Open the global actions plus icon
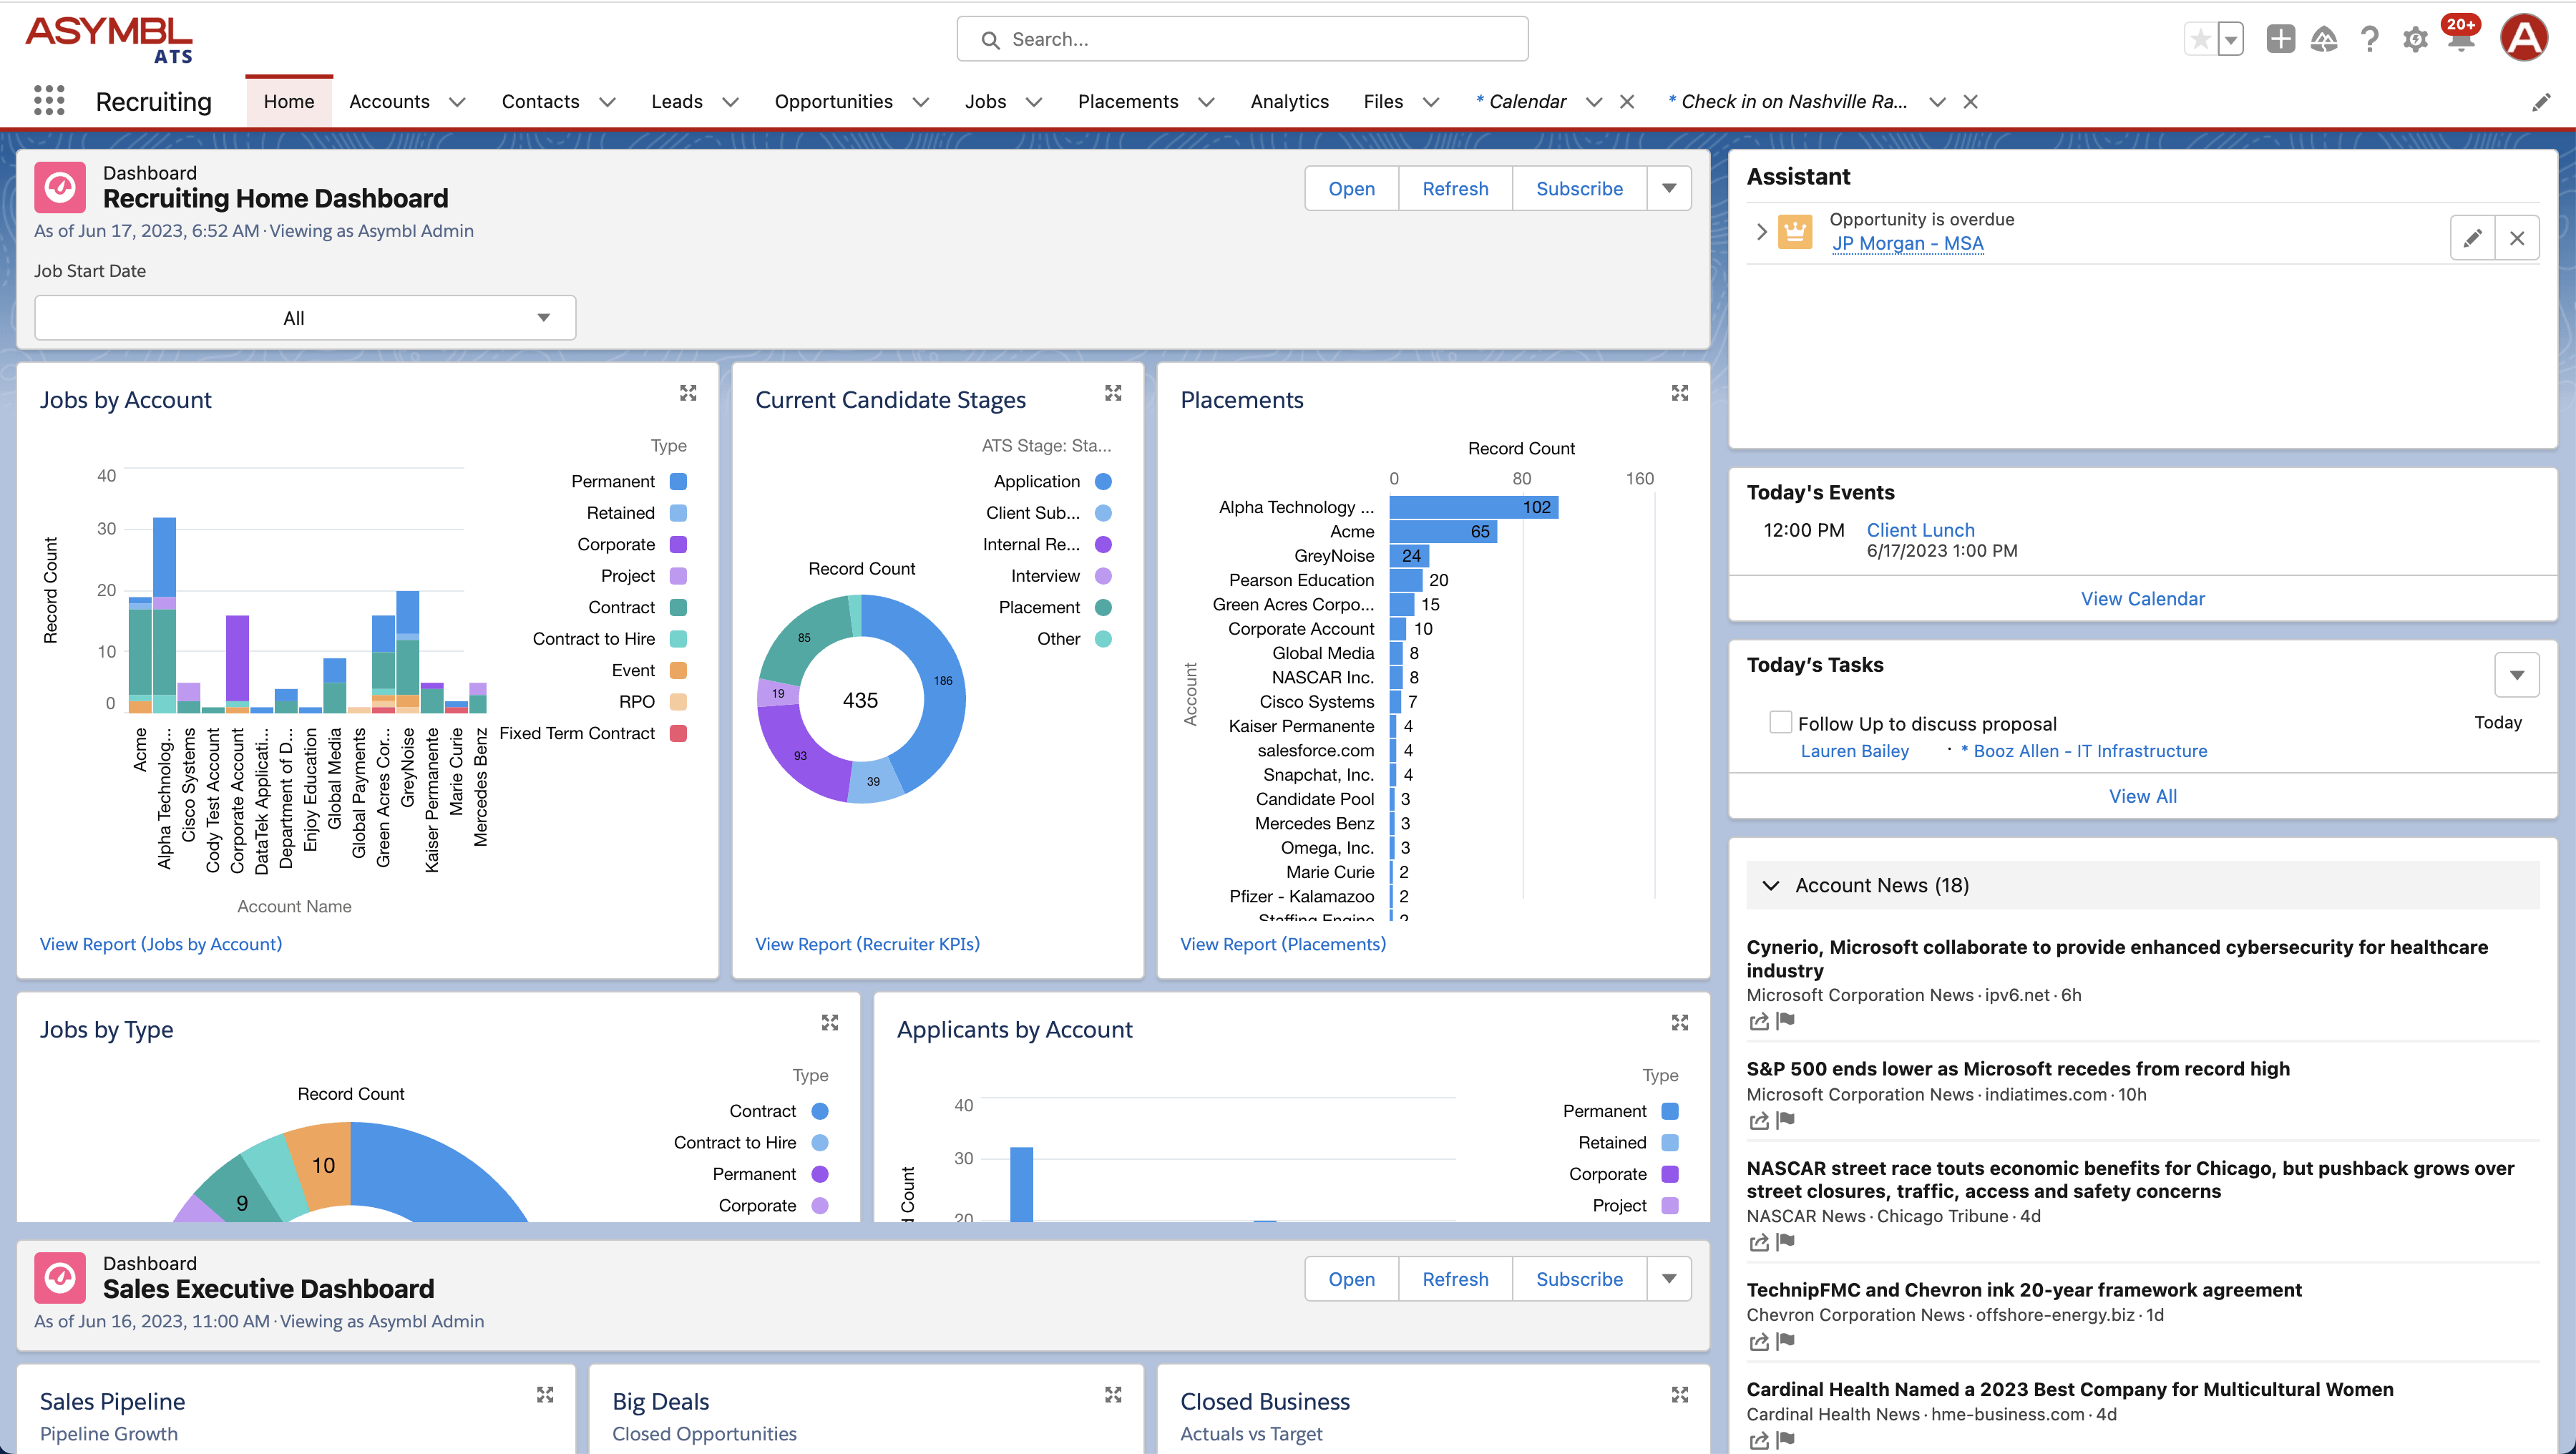This screenshot has width=2576, height=1454. click(x=2280, y=40)
